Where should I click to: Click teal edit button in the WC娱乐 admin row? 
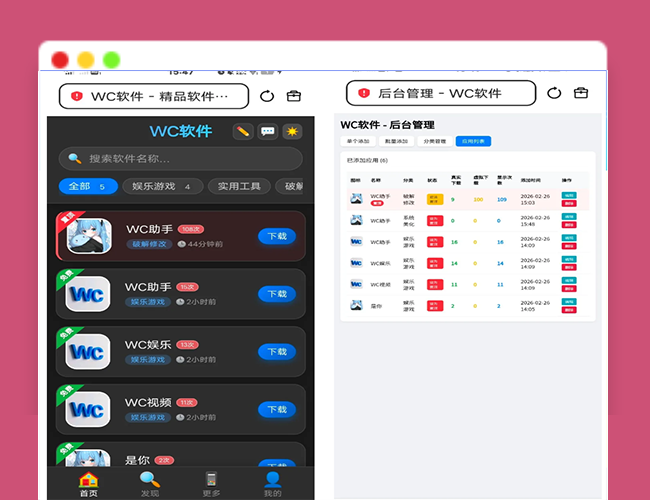569,259
